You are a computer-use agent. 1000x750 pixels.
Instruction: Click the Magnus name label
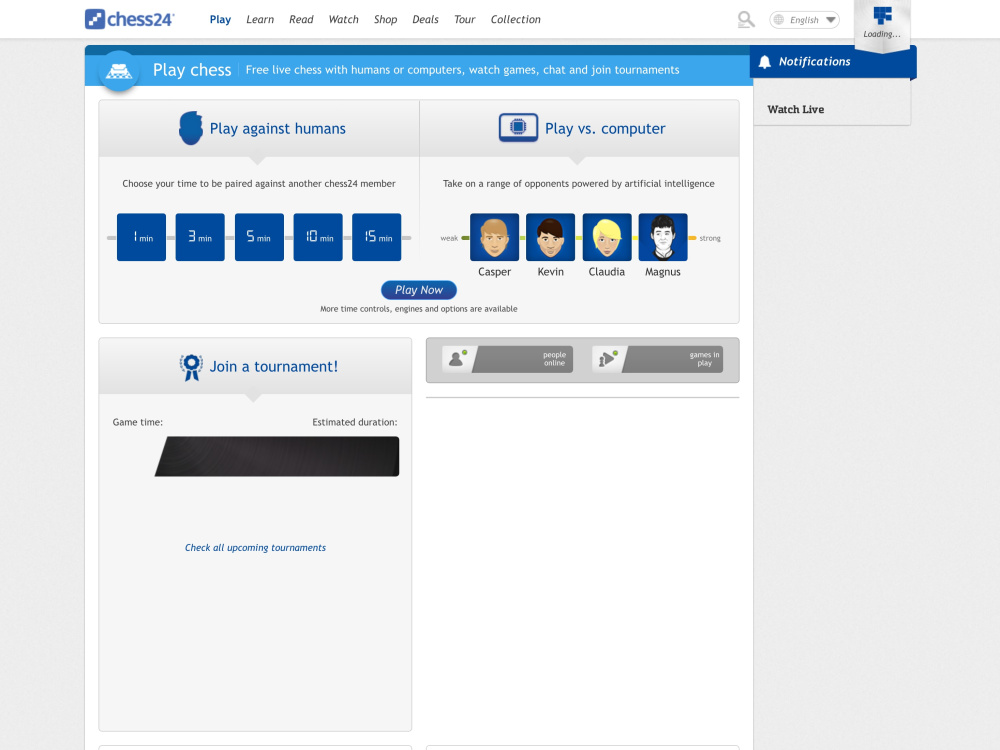(663, 272)
